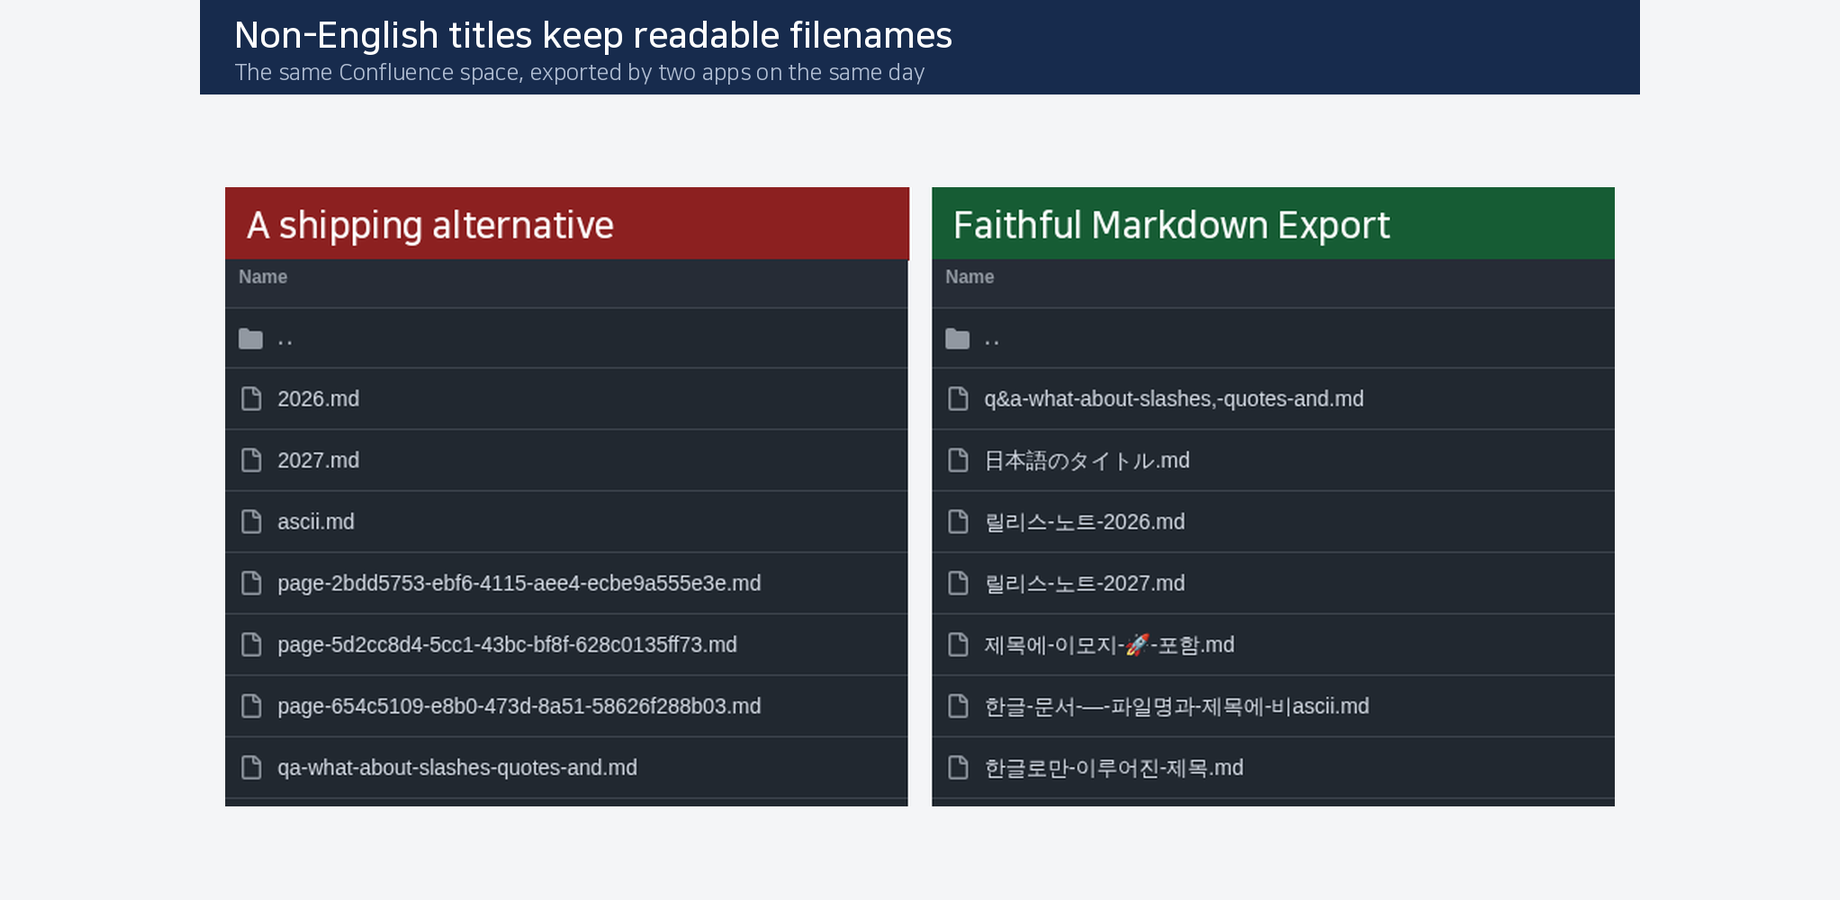Click file icon beside the rocket emoji filename

point(958,645)
